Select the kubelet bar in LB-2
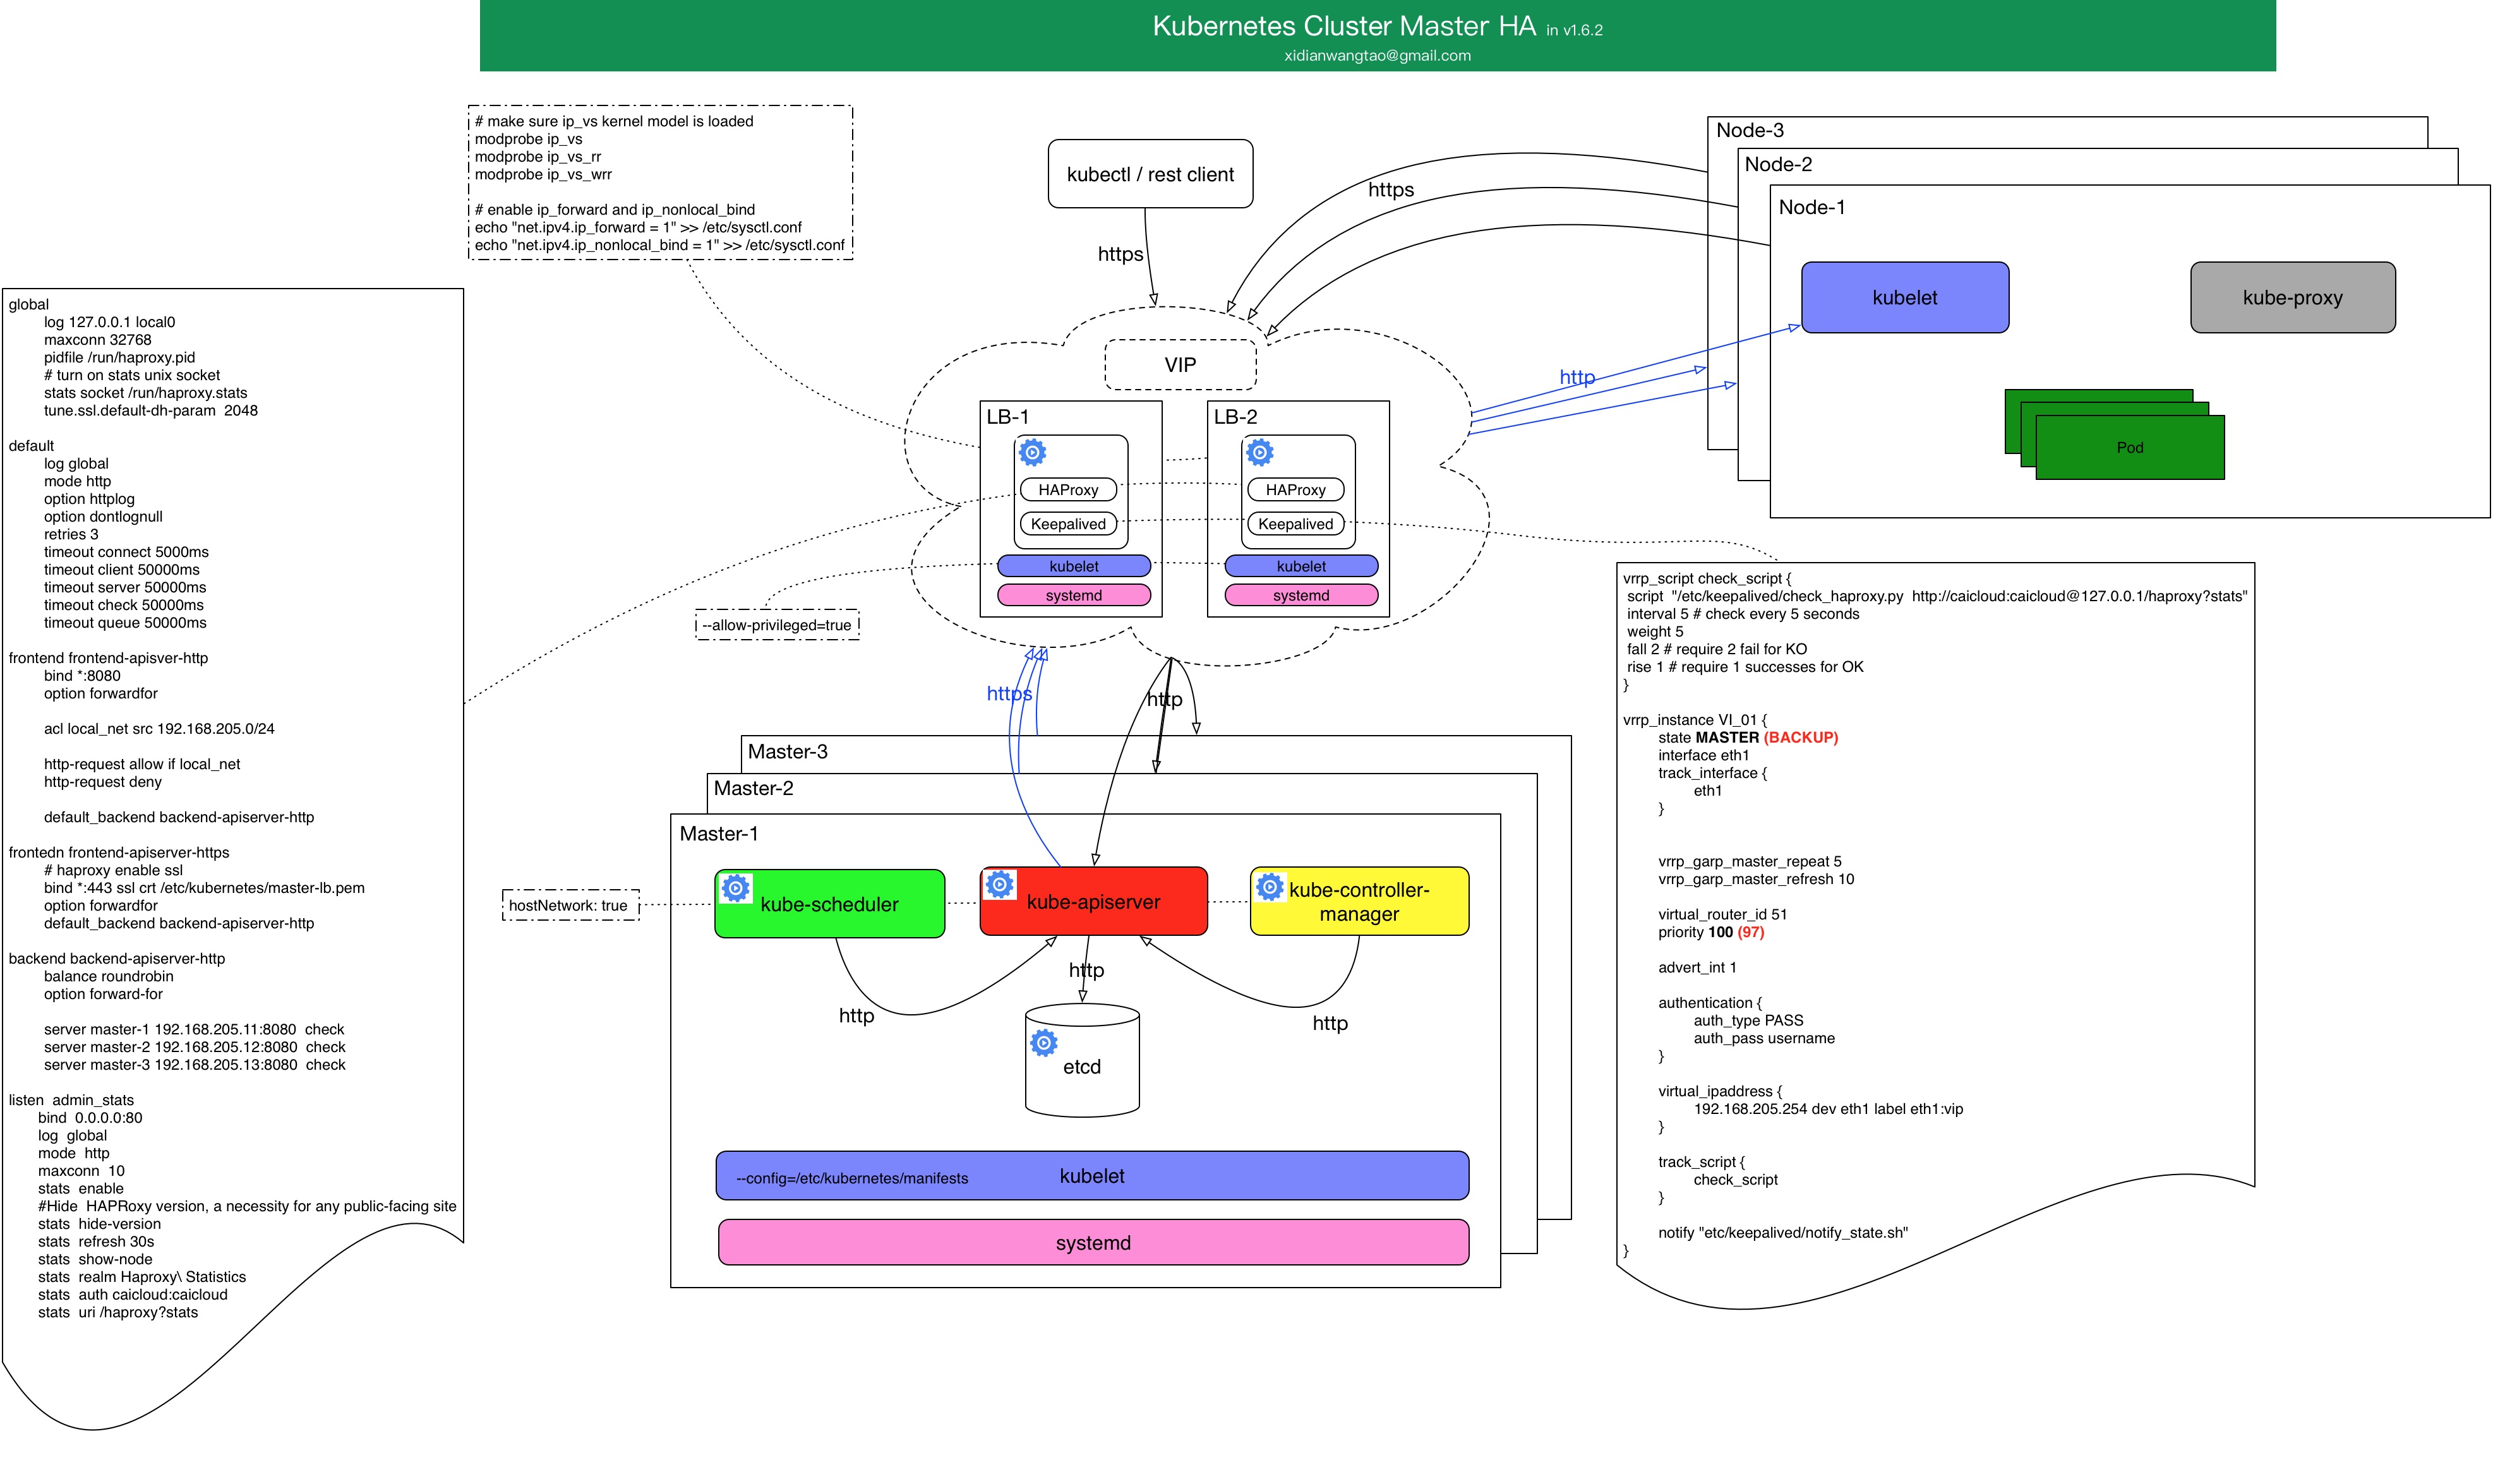2493x1484 pixels. tap(1301, 566)
